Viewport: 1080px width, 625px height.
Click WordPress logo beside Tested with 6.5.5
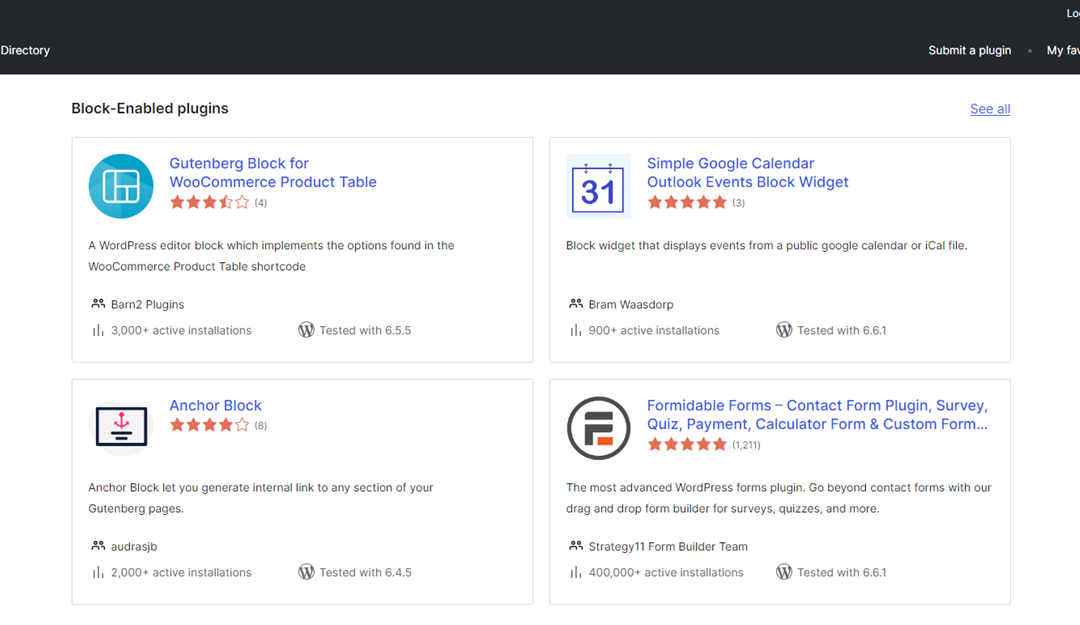tap(306, 330)
